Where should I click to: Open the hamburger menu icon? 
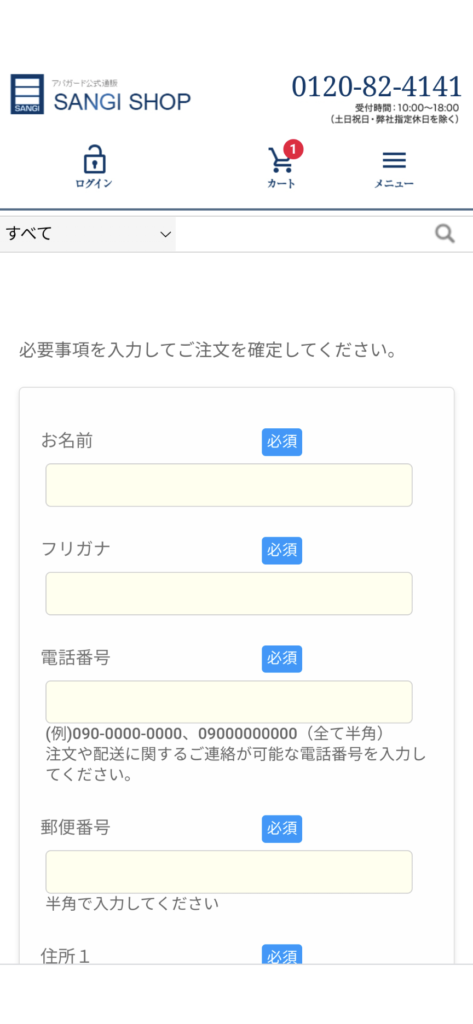coord(394,161)
